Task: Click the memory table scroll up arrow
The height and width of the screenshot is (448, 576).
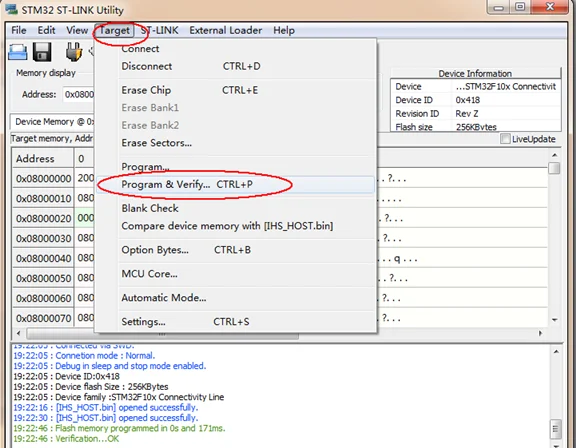Action: pos(554,155)
